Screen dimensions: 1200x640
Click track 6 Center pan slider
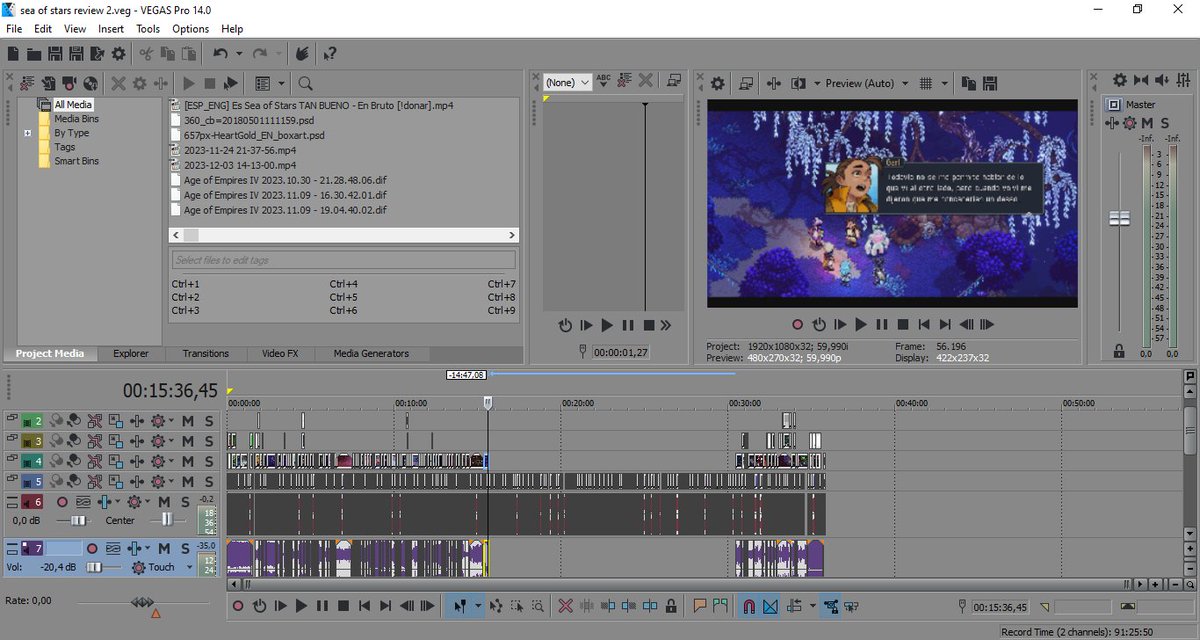(167, 520)
